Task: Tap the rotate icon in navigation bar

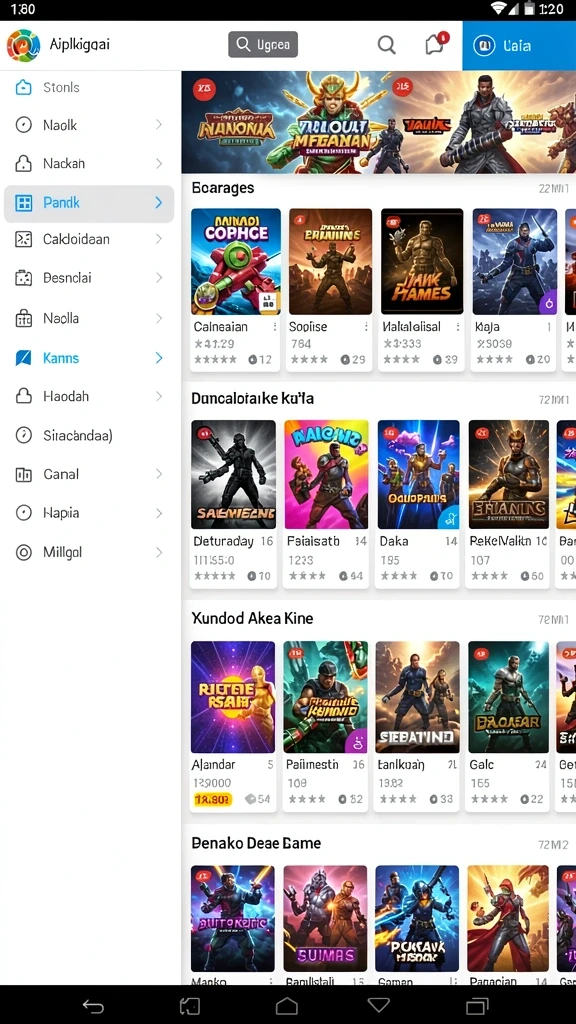Action: [x=190, y=1006]
